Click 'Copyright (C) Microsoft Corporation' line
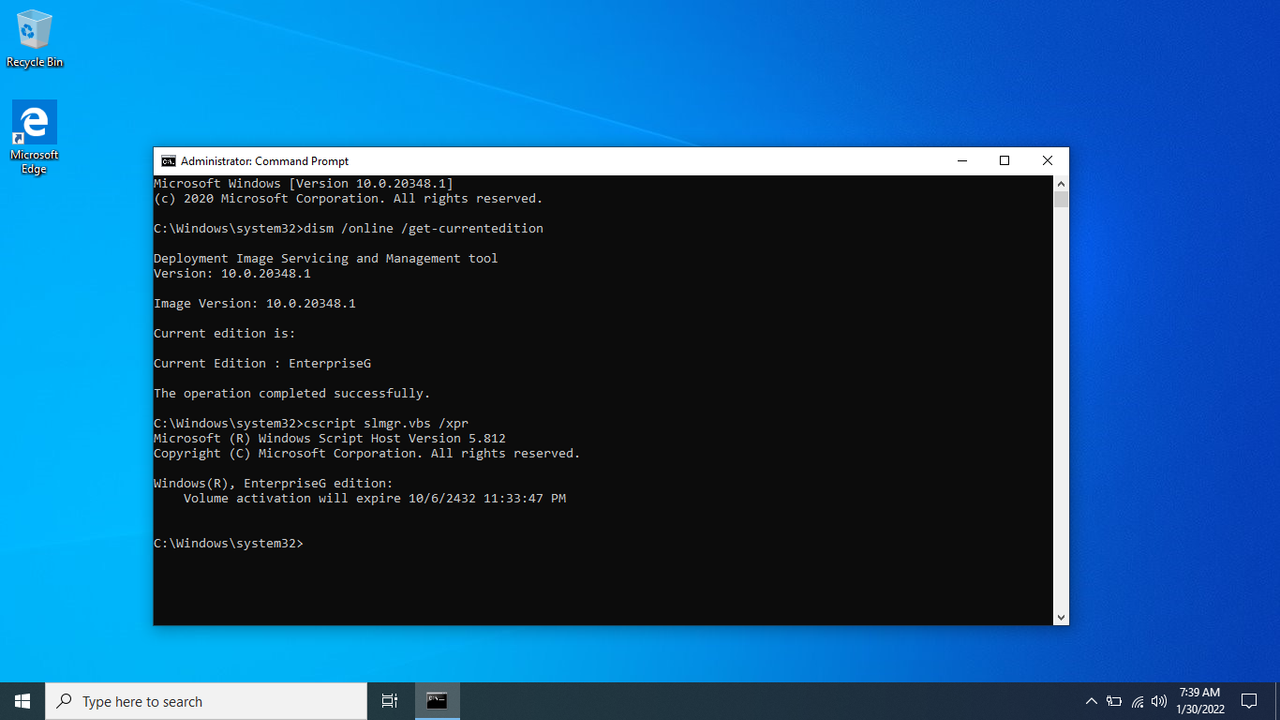This screenshot has width=1280, height=720. (x=367, y=453)
